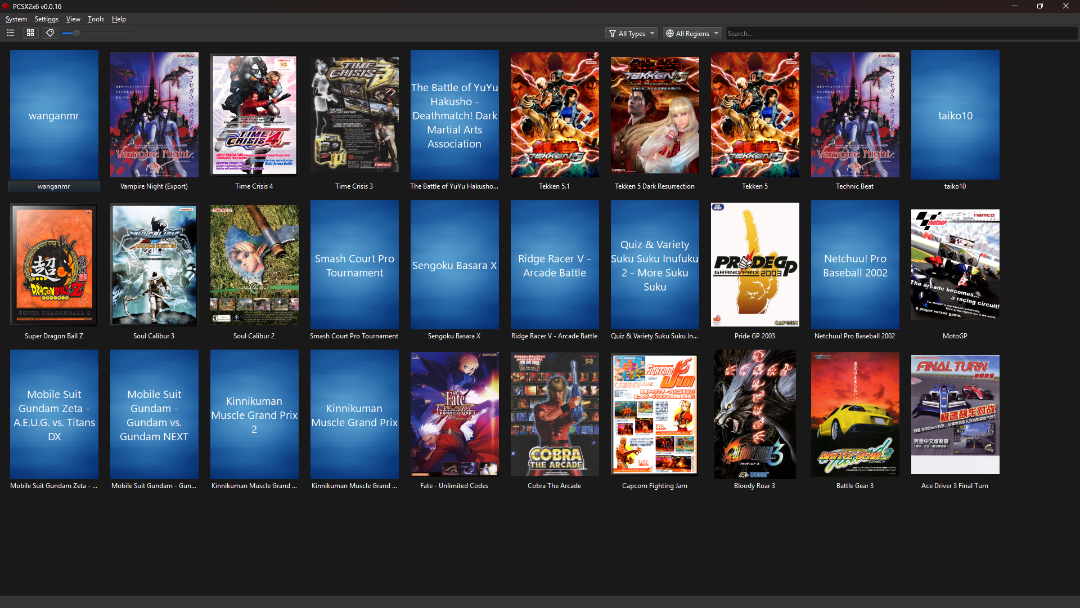The image size is (1080, 608).
Task: Select Fate - Unlimited Codes cover
Action: (455, 415)
